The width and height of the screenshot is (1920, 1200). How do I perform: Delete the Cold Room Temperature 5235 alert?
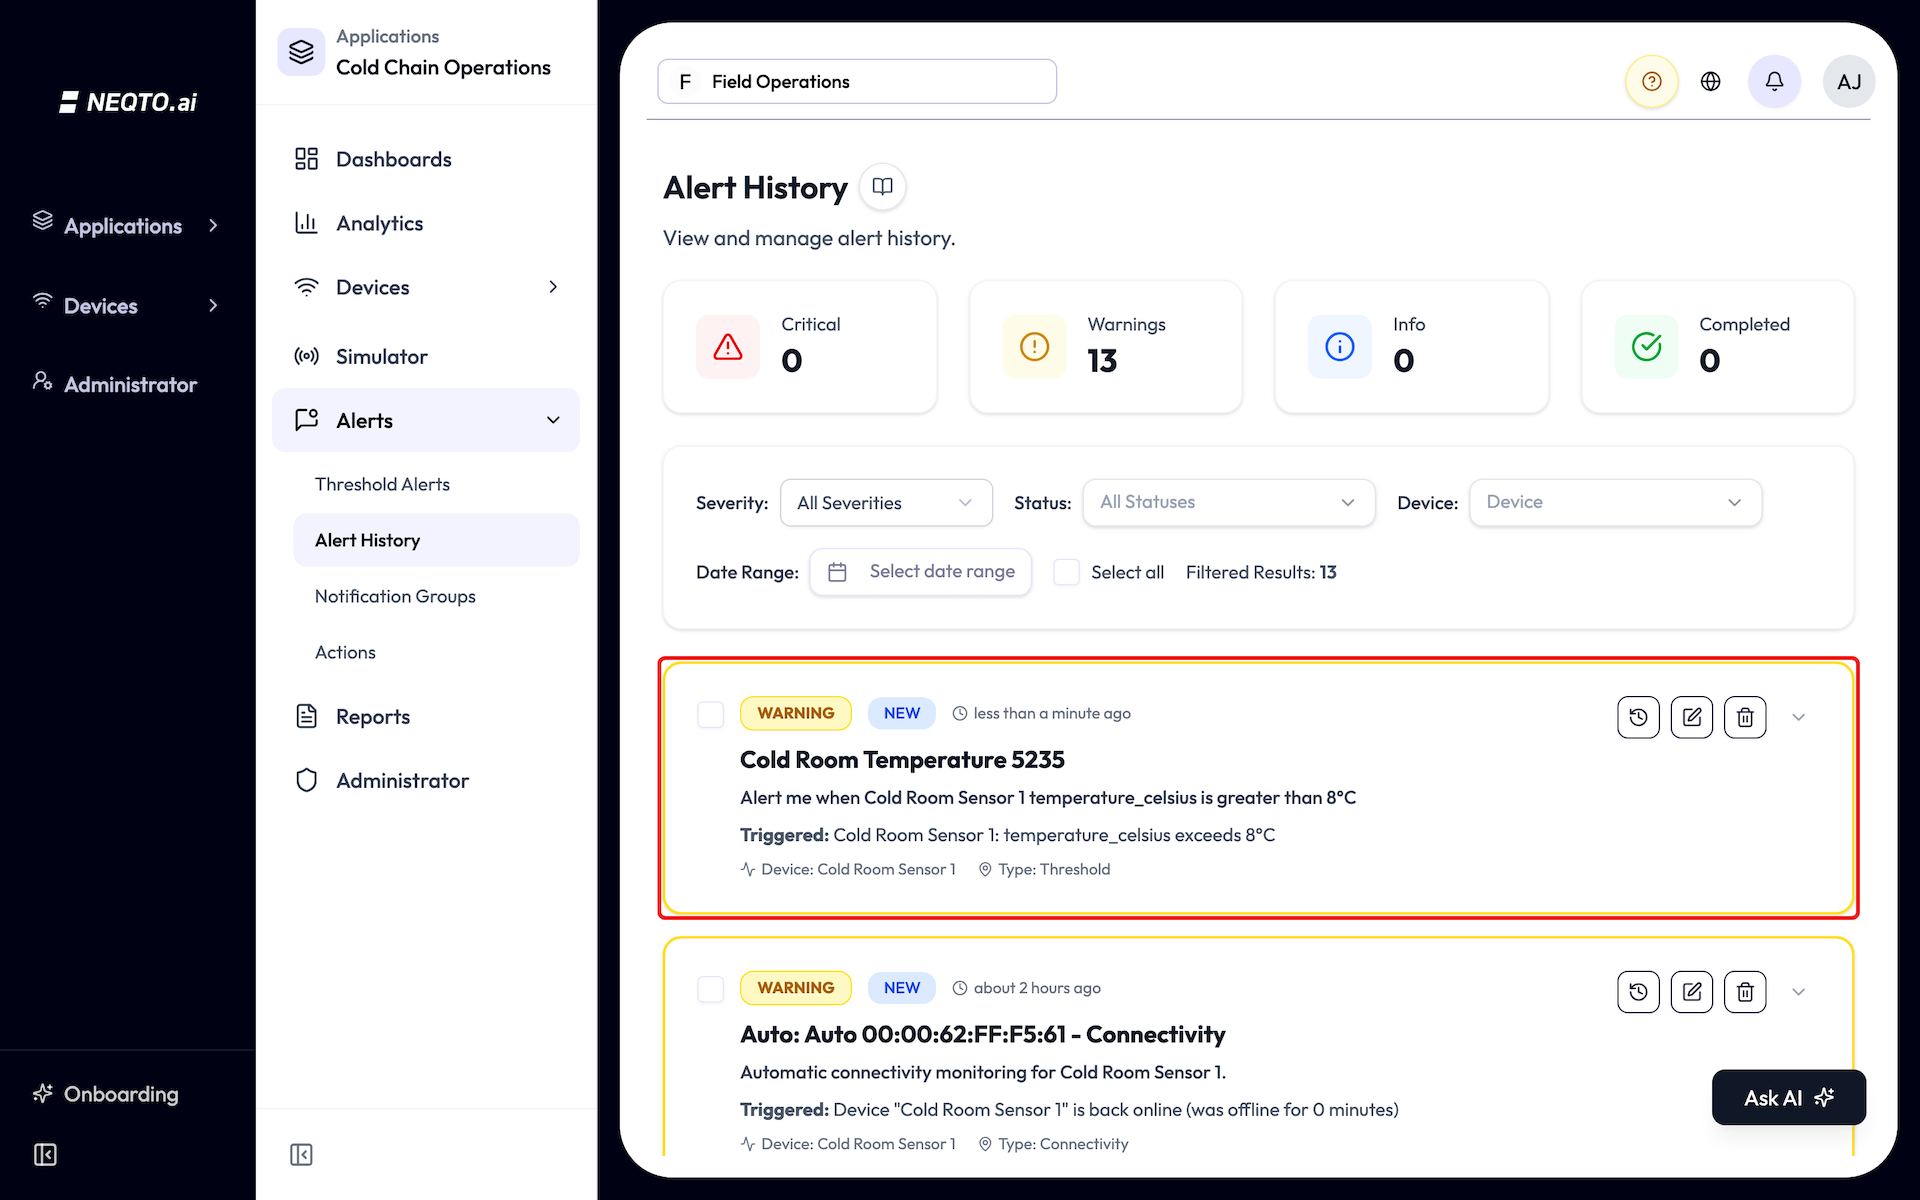tap(1745, 717)
